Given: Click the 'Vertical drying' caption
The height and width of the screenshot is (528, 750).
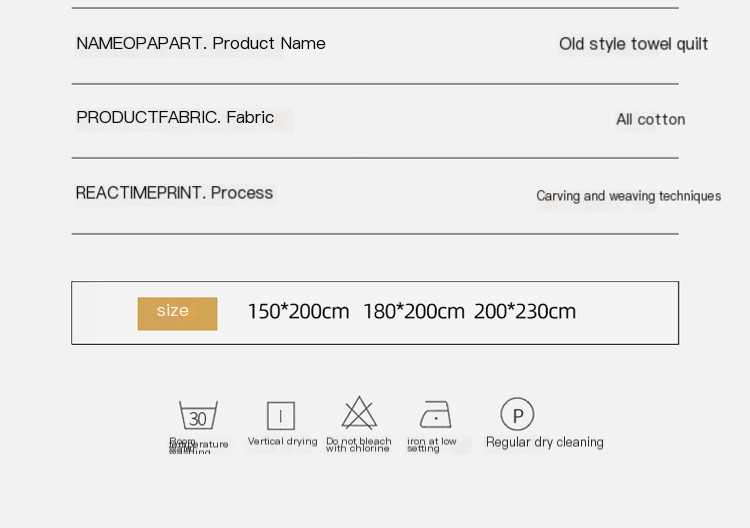Looking at the screenshot, I should [282, 442].
